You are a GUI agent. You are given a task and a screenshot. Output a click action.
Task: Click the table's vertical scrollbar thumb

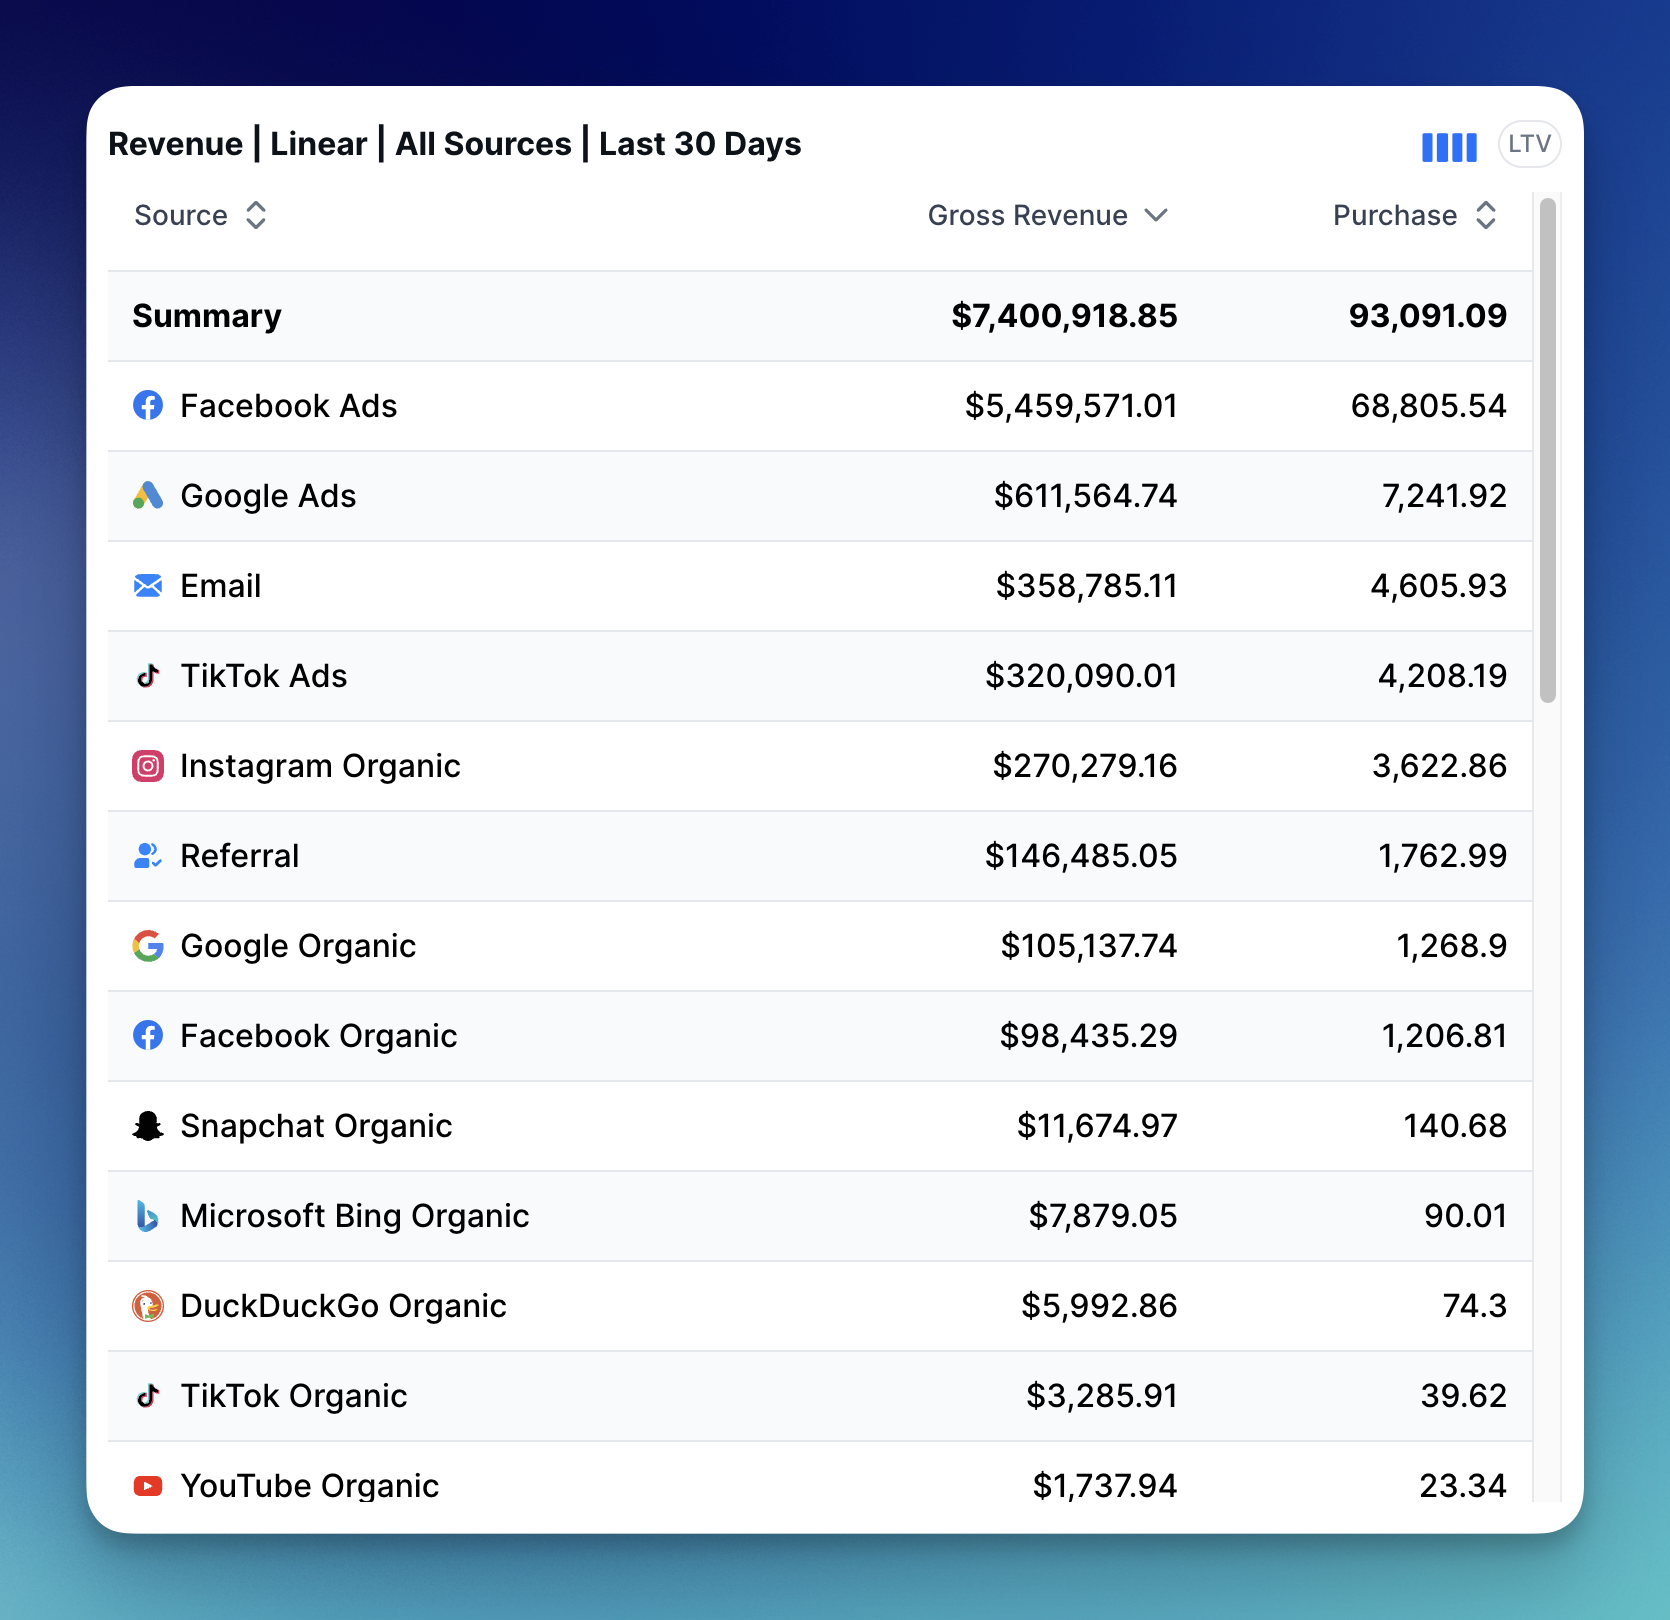tap(1548, 450)
